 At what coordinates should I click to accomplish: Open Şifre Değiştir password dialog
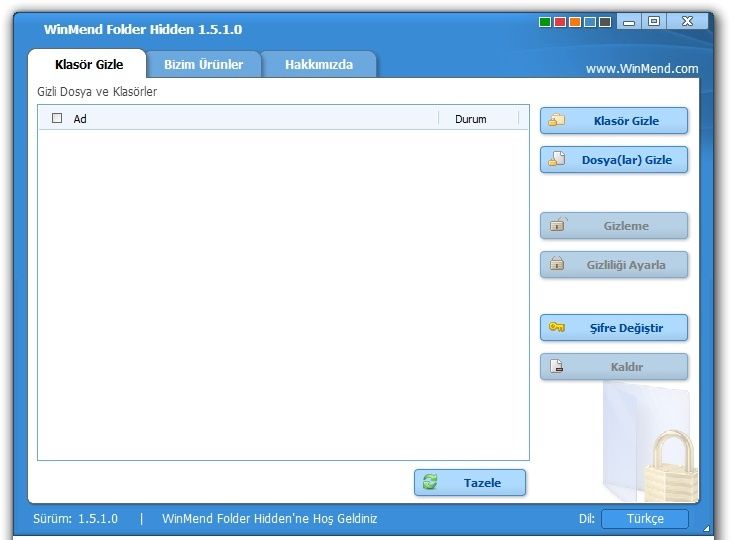click(614, 328)
